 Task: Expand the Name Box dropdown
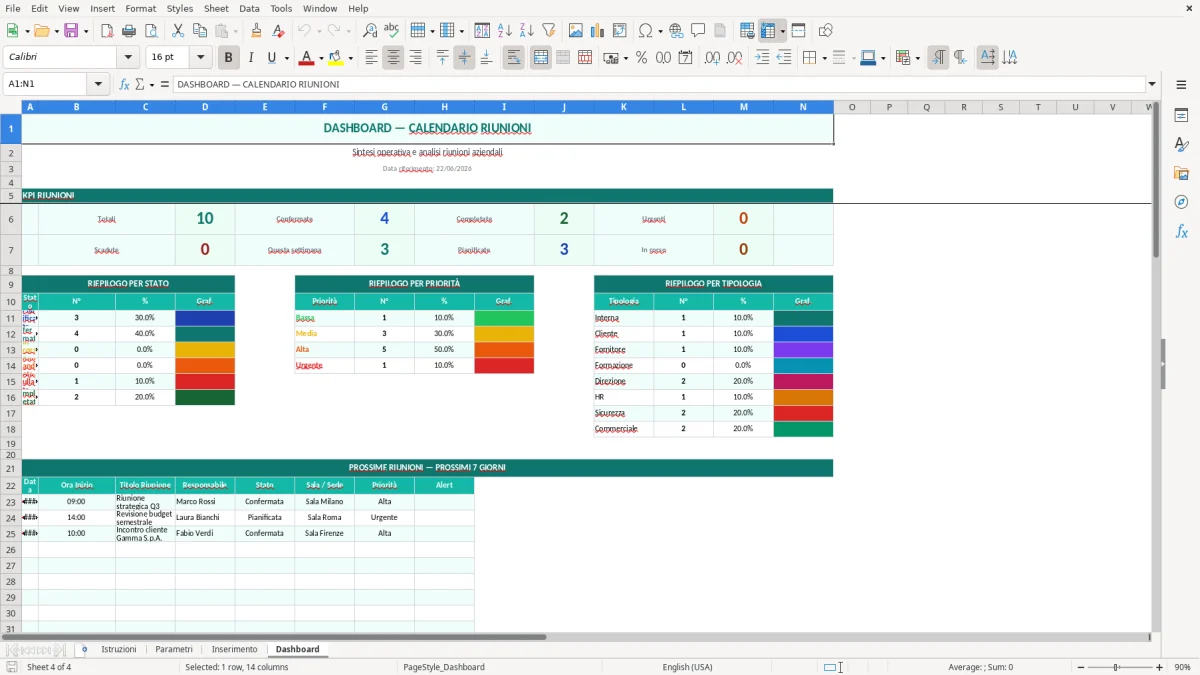(x=98, y=84)
